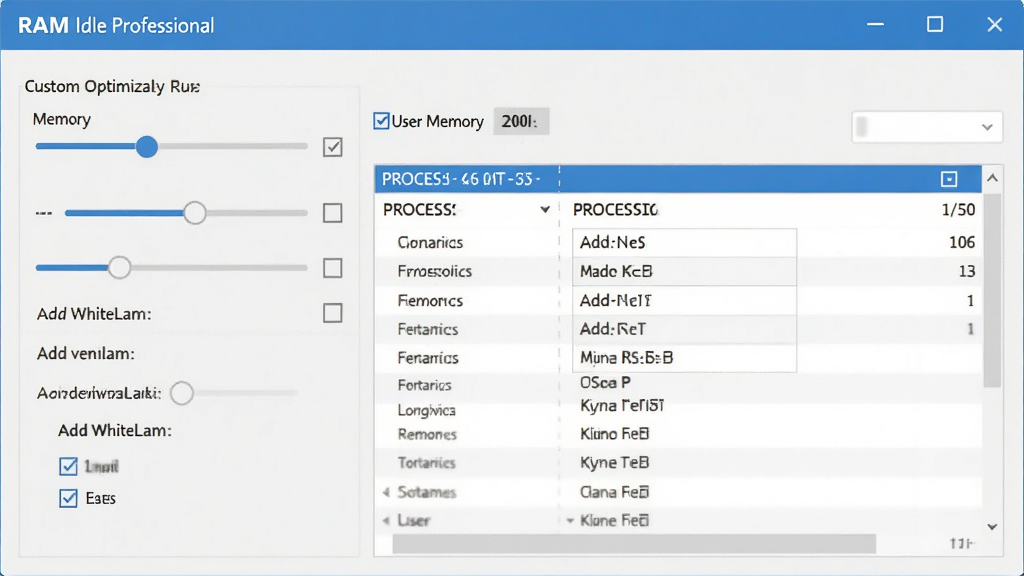The width and height of the screenshot is (1024, 576).
Task: Select the Remones process row
Action: (x=427, y=434)
